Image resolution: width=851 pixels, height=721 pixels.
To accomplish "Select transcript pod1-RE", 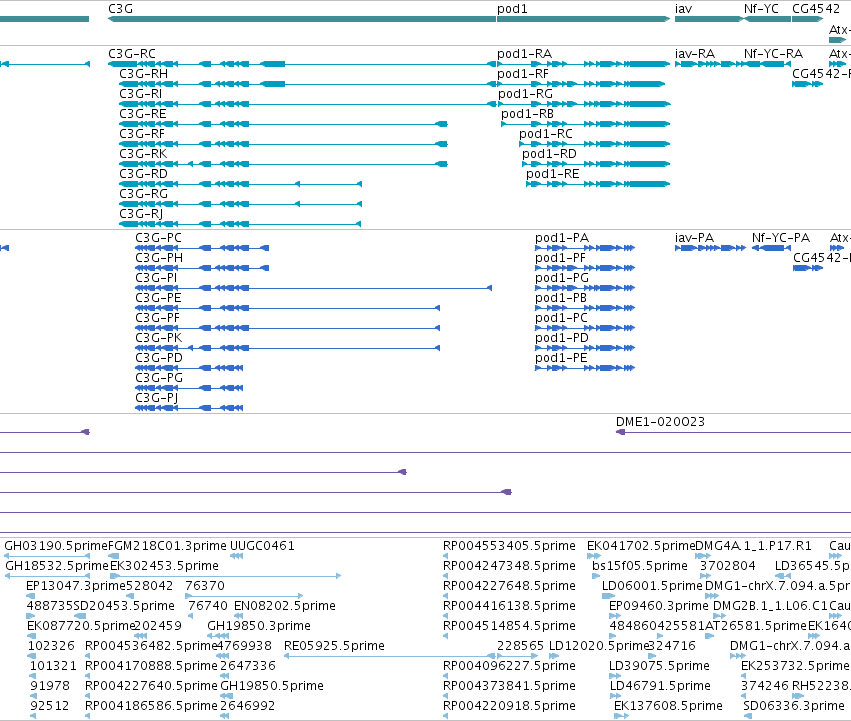I will pyautogui.click(x=552, y=174).
